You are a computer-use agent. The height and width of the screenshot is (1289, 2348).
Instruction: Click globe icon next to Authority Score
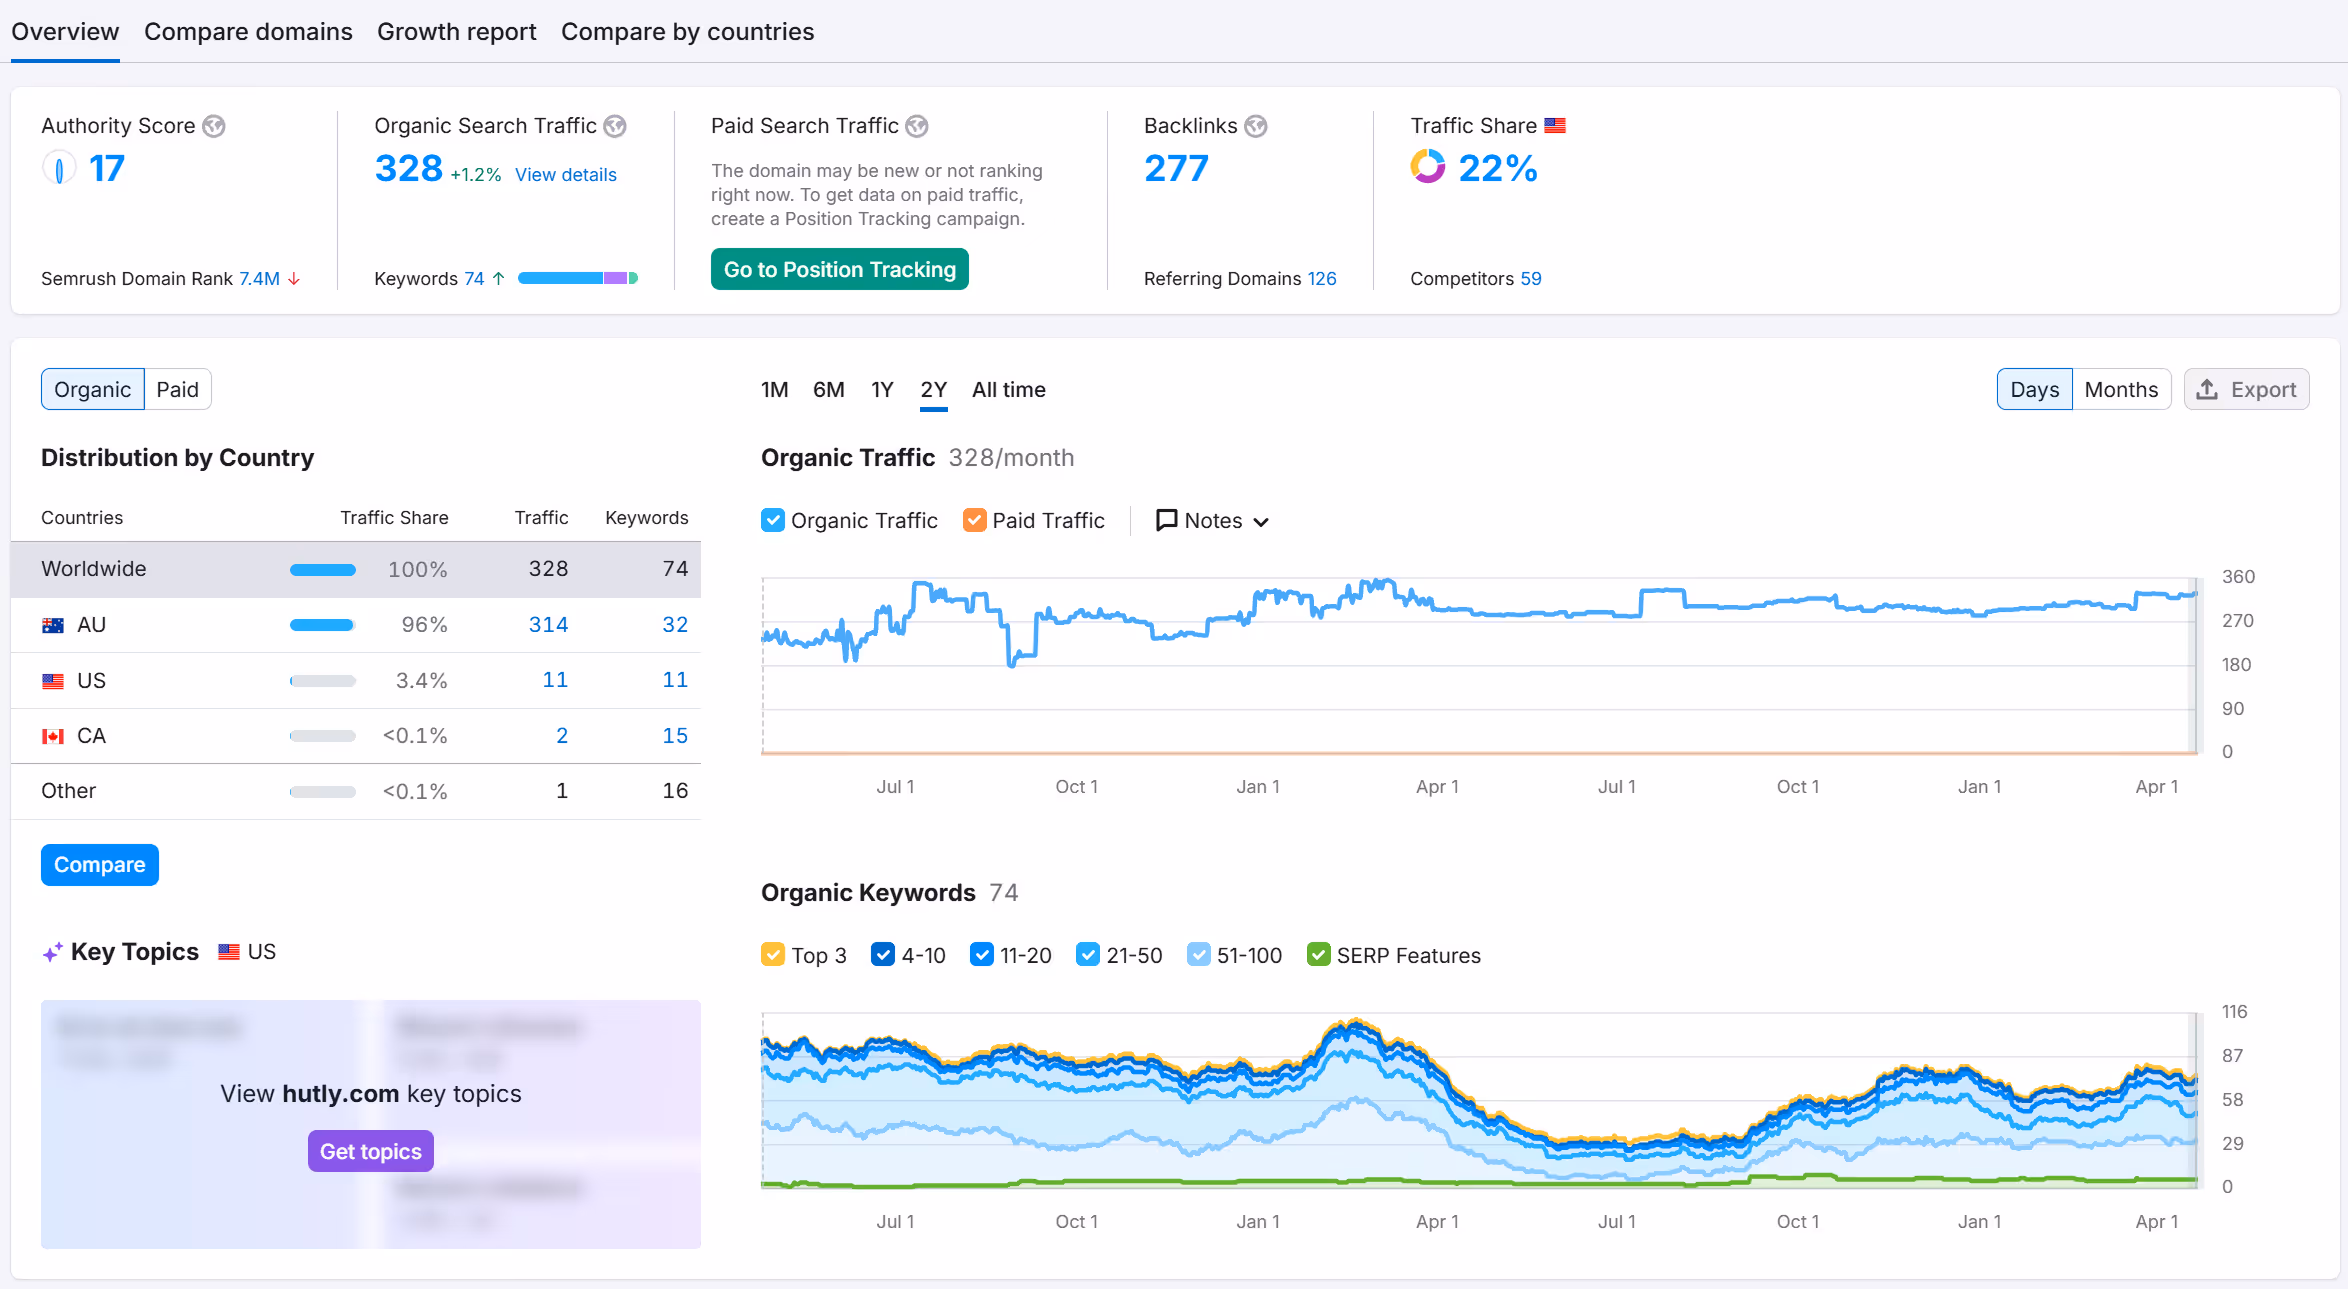214,126
